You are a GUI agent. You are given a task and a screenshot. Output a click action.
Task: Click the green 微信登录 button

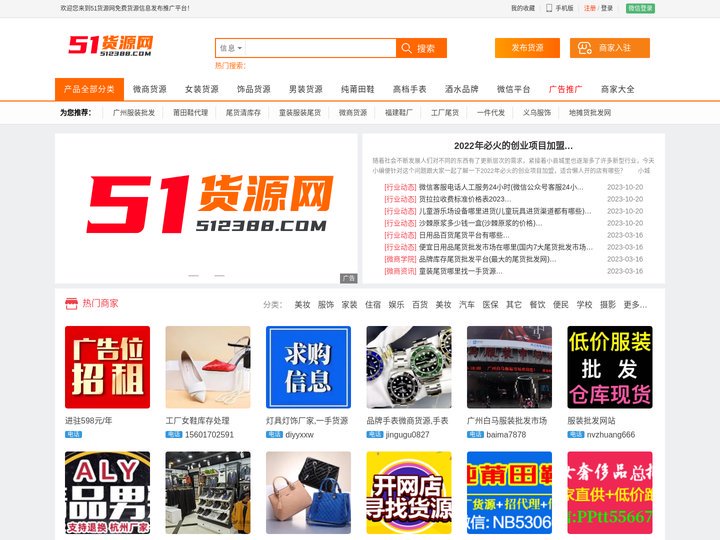641,8
